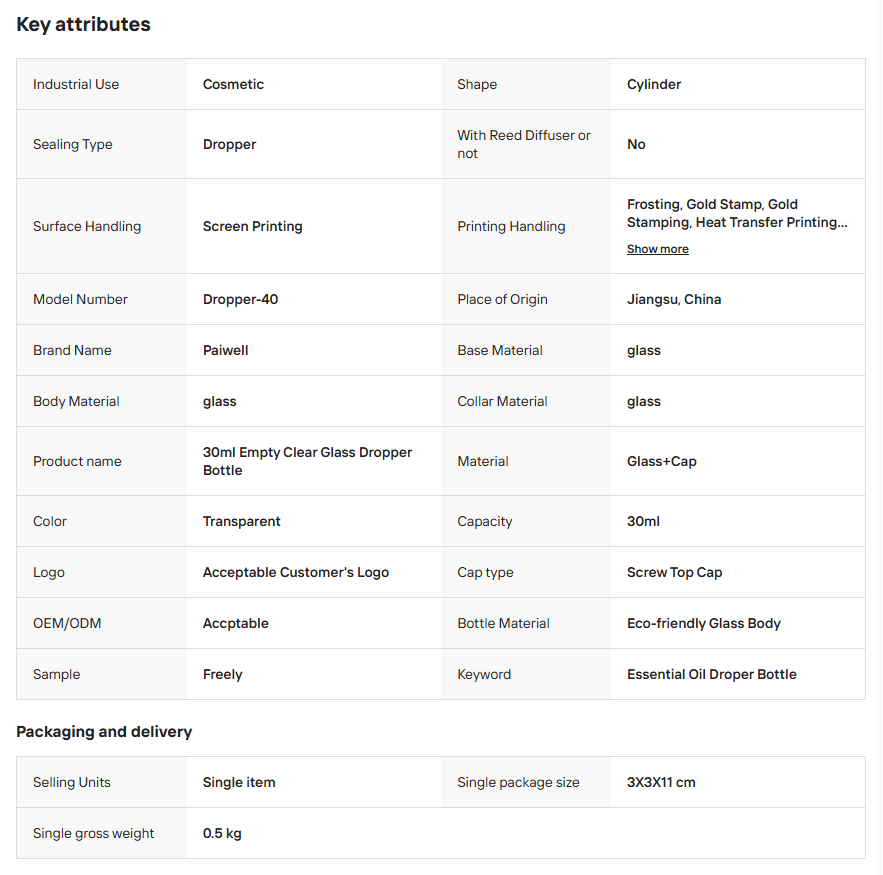Viewport: 883px width, 875px height.
Task: Click the Single item selling units value
Action: coord(239,783)
